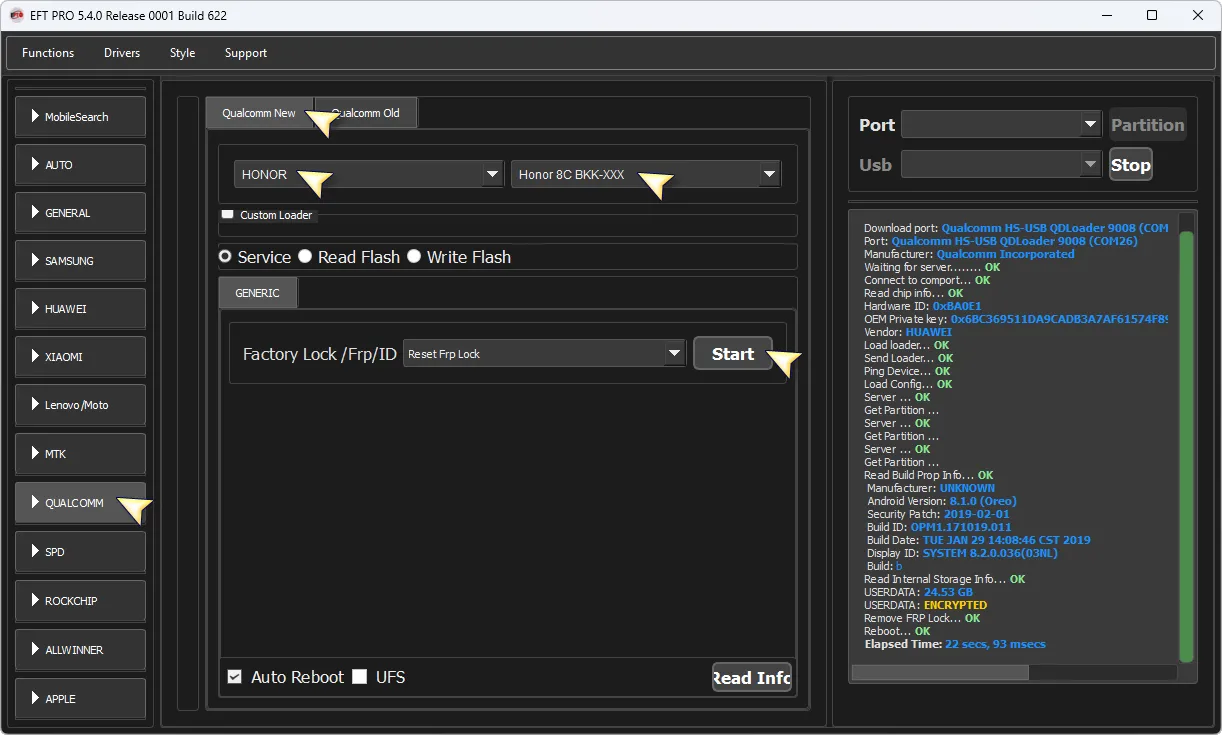1222x735 pixels.
Task: Toggle the Auto Reboot checkbox
Action: tap(235, 677)
